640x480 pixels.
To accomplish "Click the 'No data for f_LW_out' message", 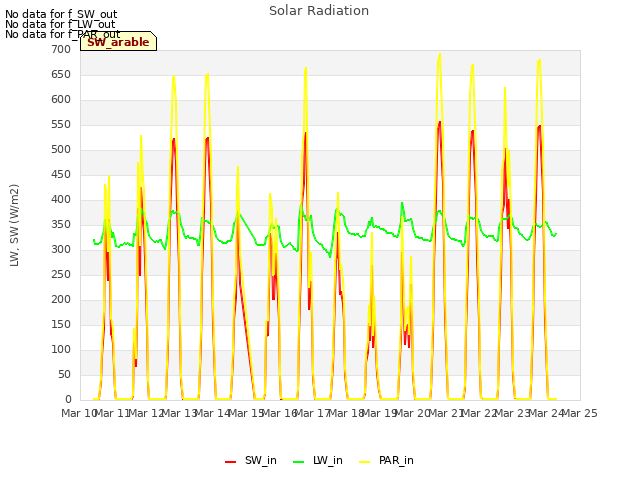I will coord(60,24).
